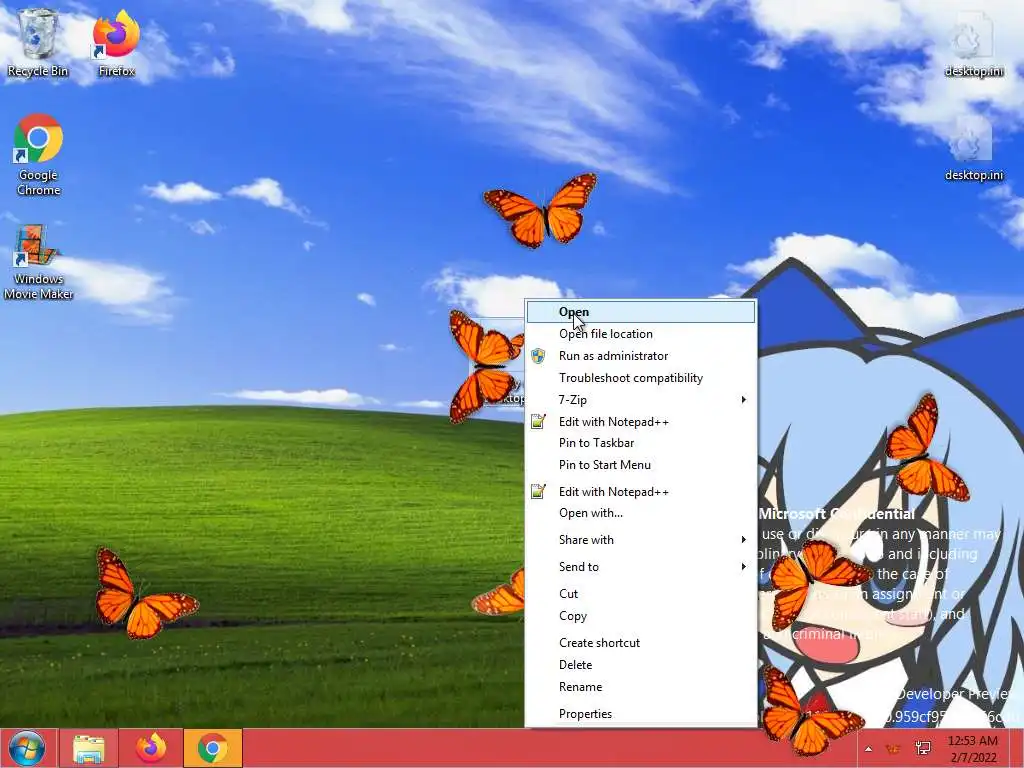Click the 7-Zip menu entry
This screenshot has width=1024, height=768.
point(641,399)
